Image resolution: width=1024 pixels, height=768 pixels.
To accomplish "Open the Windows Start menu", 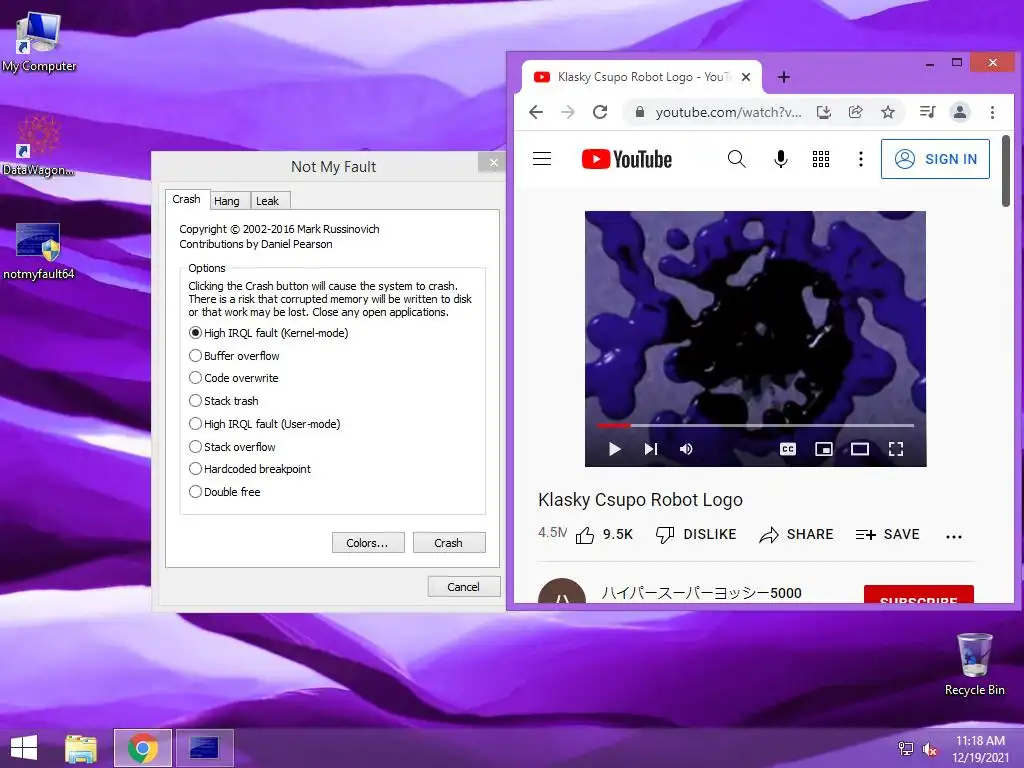I will [x=24, y=748].
